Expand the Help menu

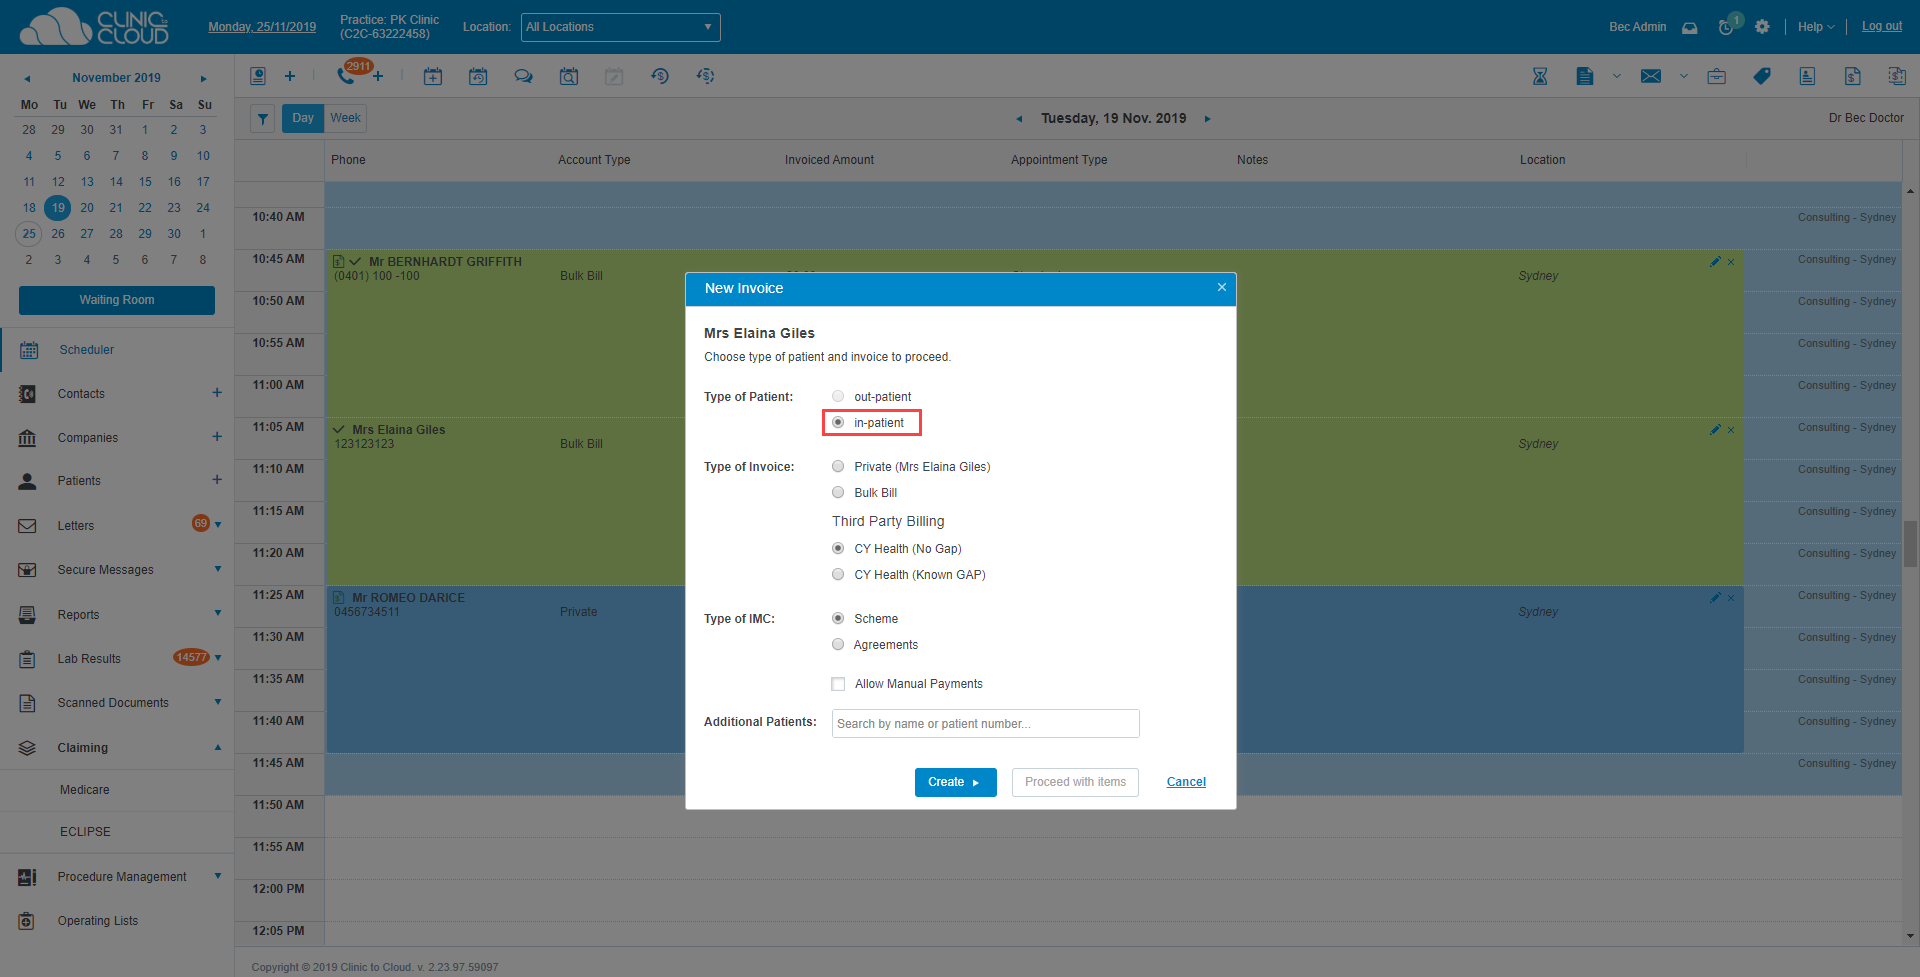click(x=1816, y=27)
